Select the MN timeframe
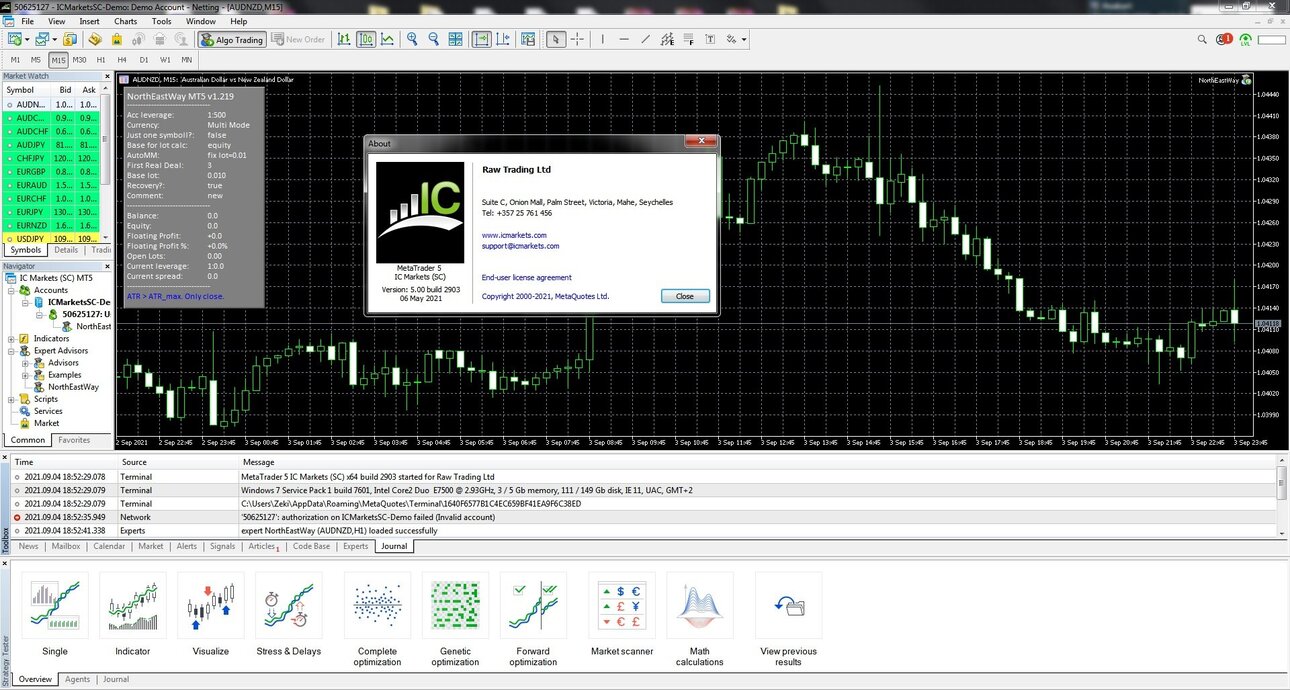The image size is (1290, 690). point(187,60)
